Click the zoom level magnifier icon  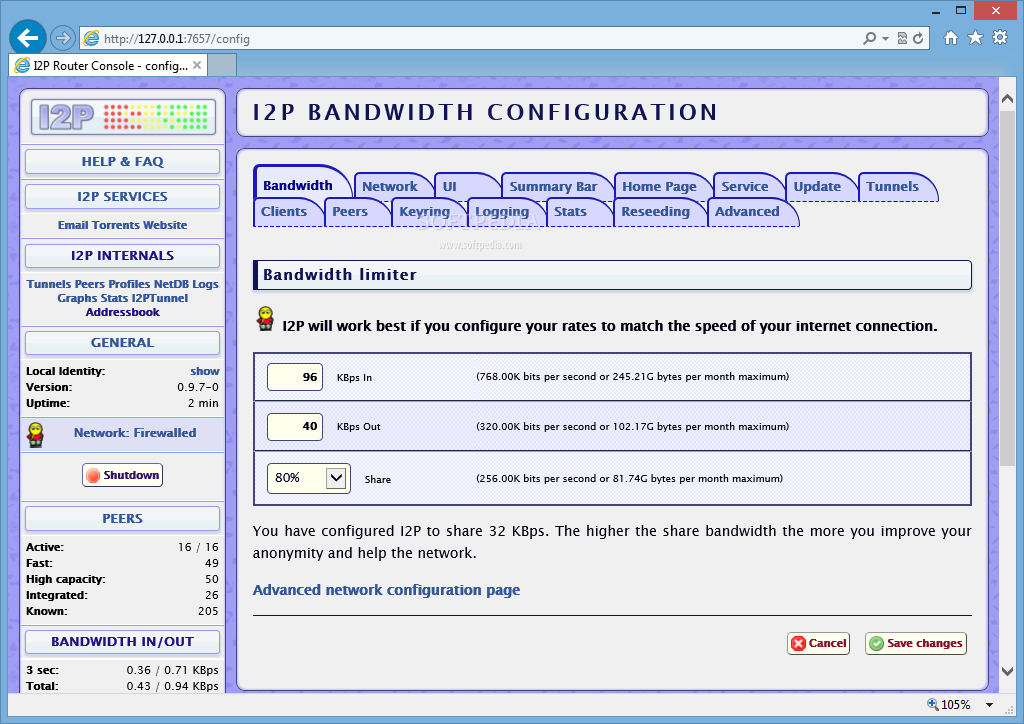(x=933, y=704)
